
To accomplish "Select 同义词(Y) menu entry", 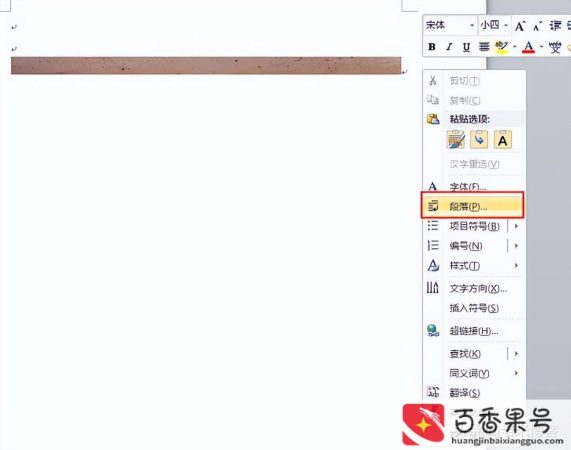I will [x=469, y=373].
